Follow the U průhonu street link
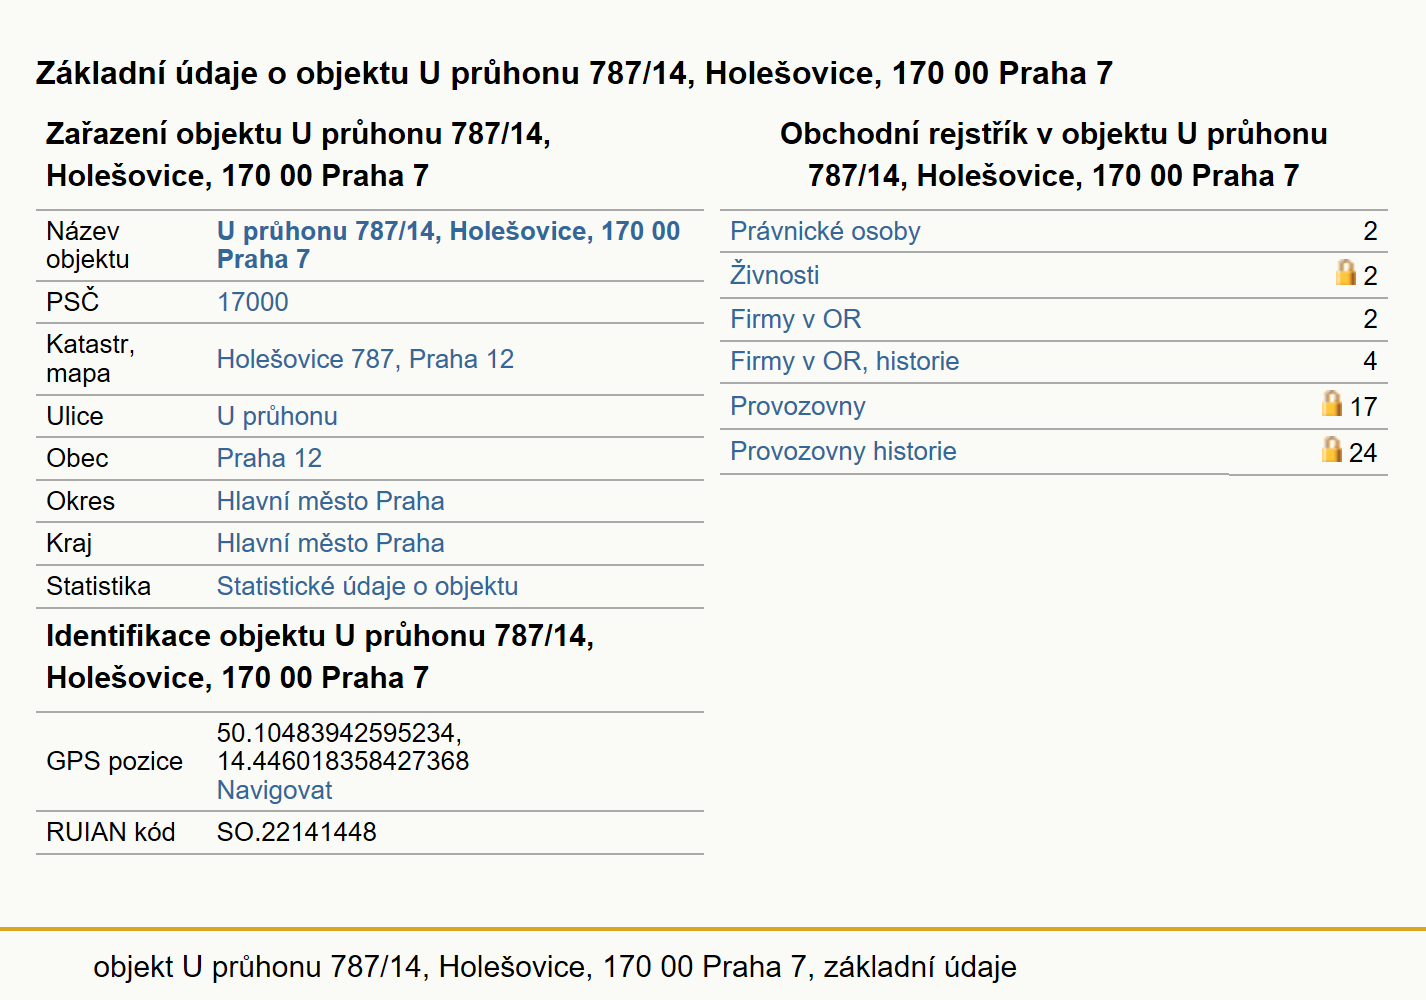1426x1000 pixels. point(277,416)
